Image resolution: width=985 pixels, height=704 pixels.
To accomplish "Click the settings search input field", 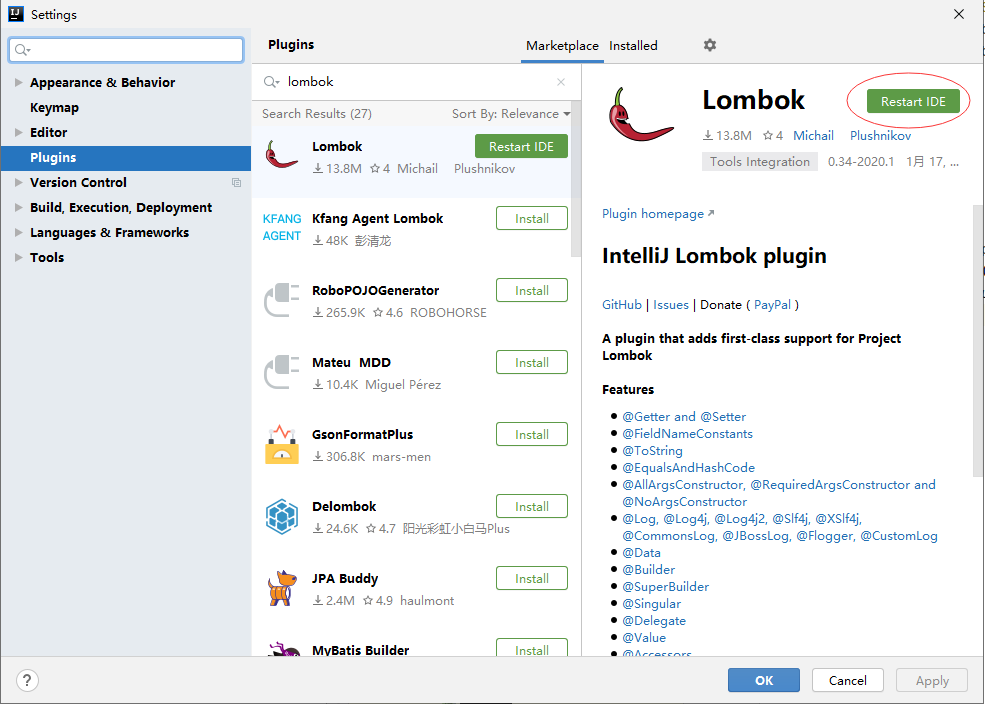I will (126, 50).
